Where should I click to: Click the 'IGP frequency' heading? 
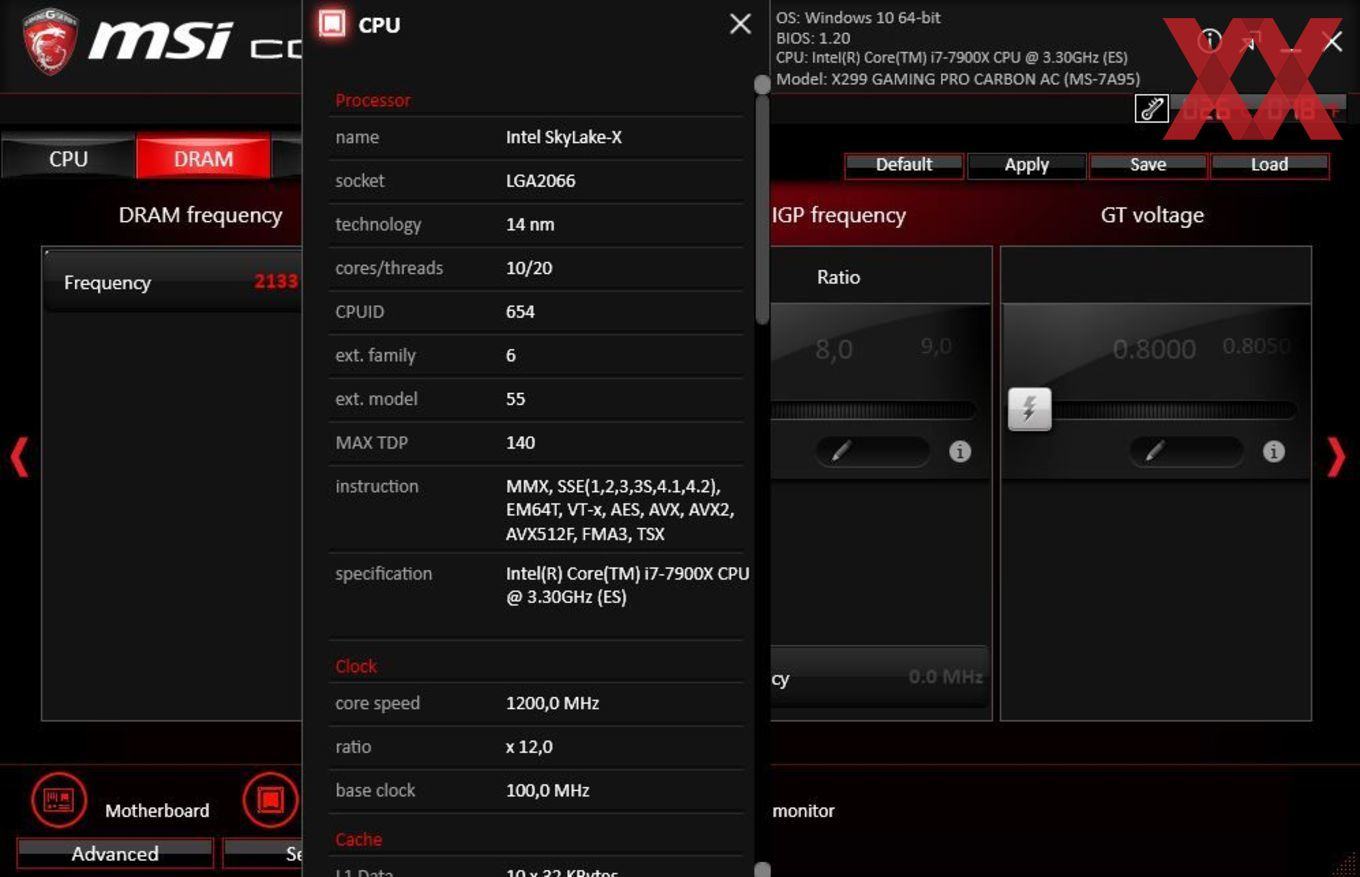[838, 215]
